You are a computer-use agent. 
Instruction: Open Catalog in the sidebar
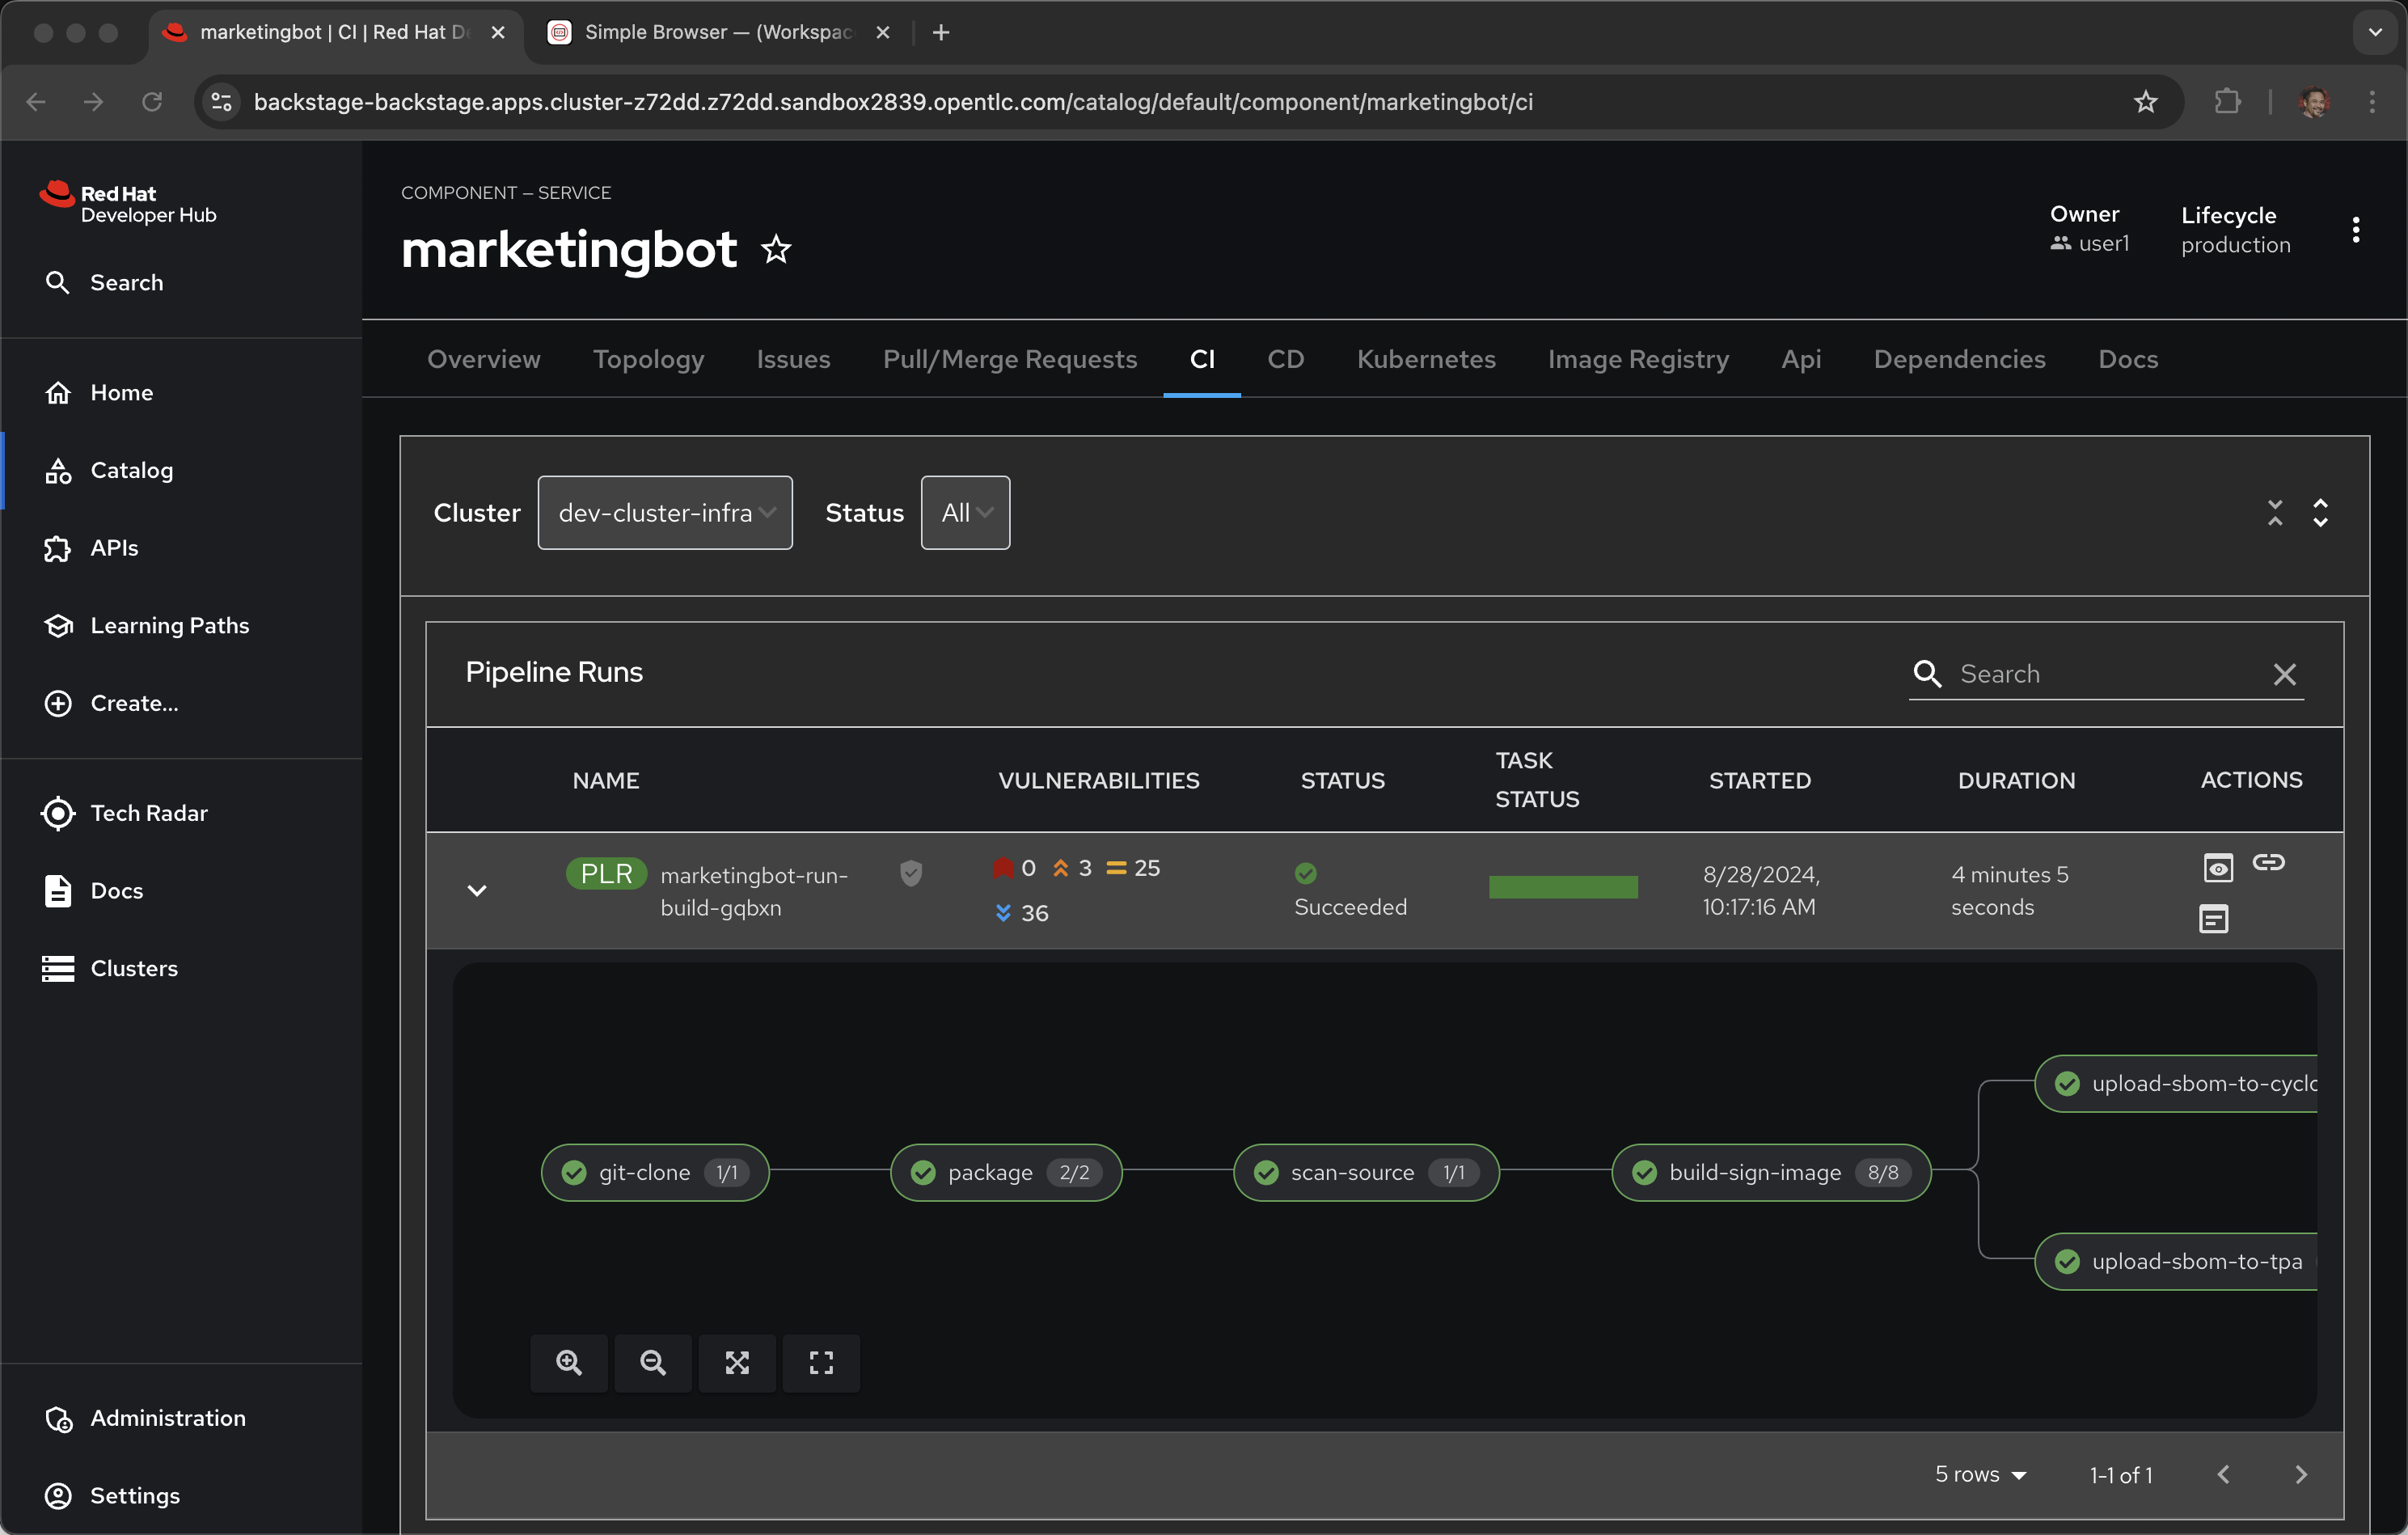point(131,470)
